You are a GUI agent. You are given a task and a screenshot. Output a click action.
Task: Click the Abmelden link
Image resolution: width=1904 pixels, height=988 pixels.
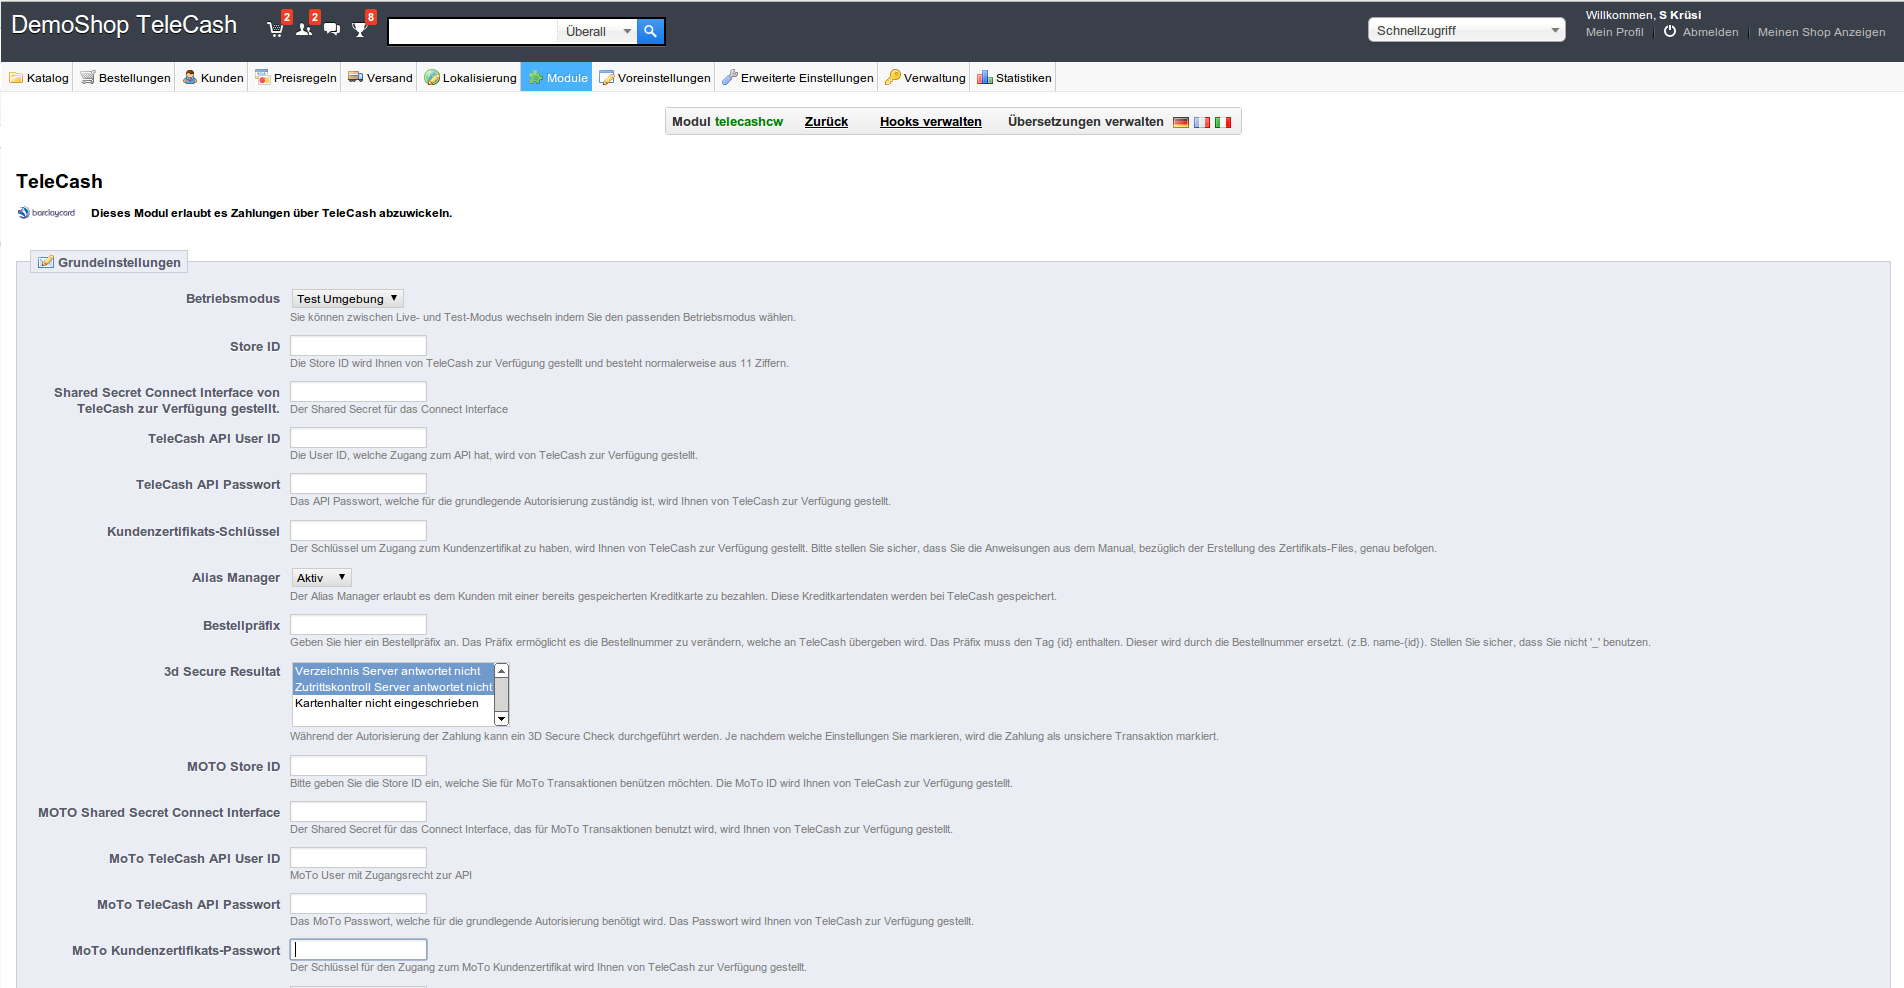[x=1710, y=32]
